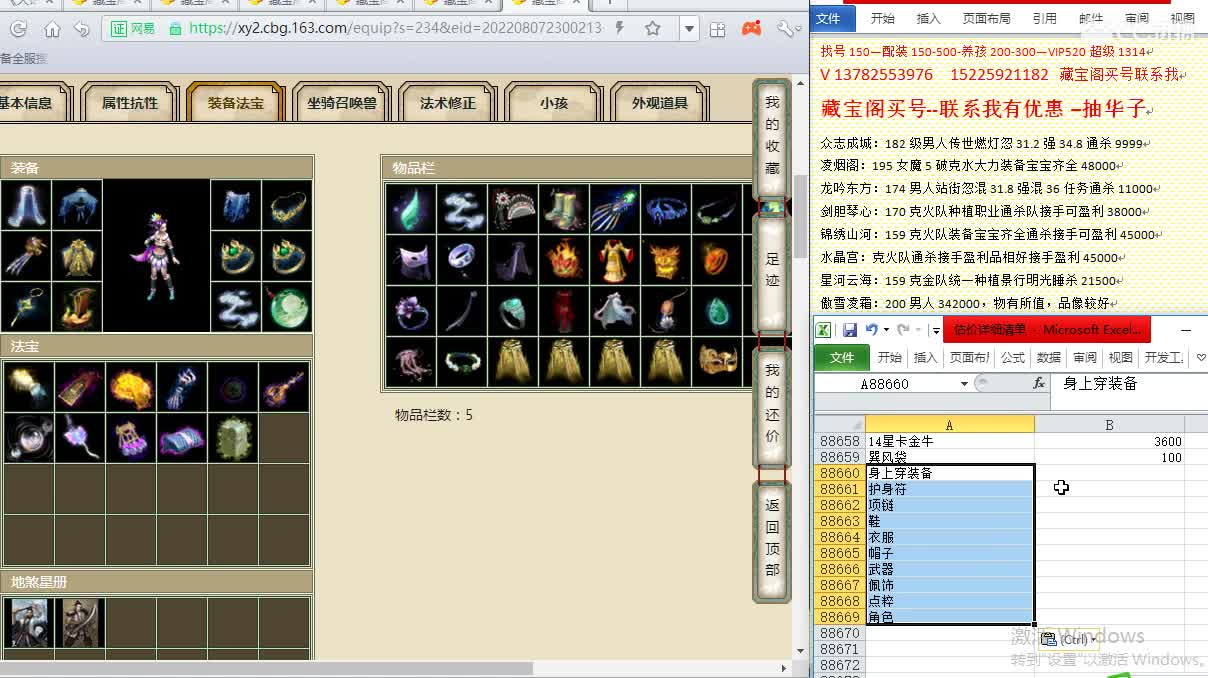Open the 小孩 tab
Image resolution: width=1208 pixels, height=678 pixels.
(554, 103)
